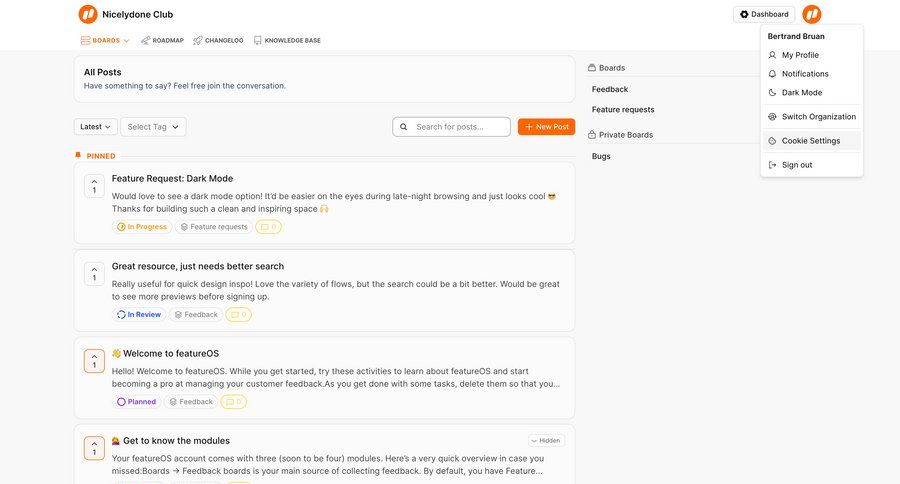Click comment count icon on Dark Mode post
This screenshot has height=484, width=900.
click(268, 227)
